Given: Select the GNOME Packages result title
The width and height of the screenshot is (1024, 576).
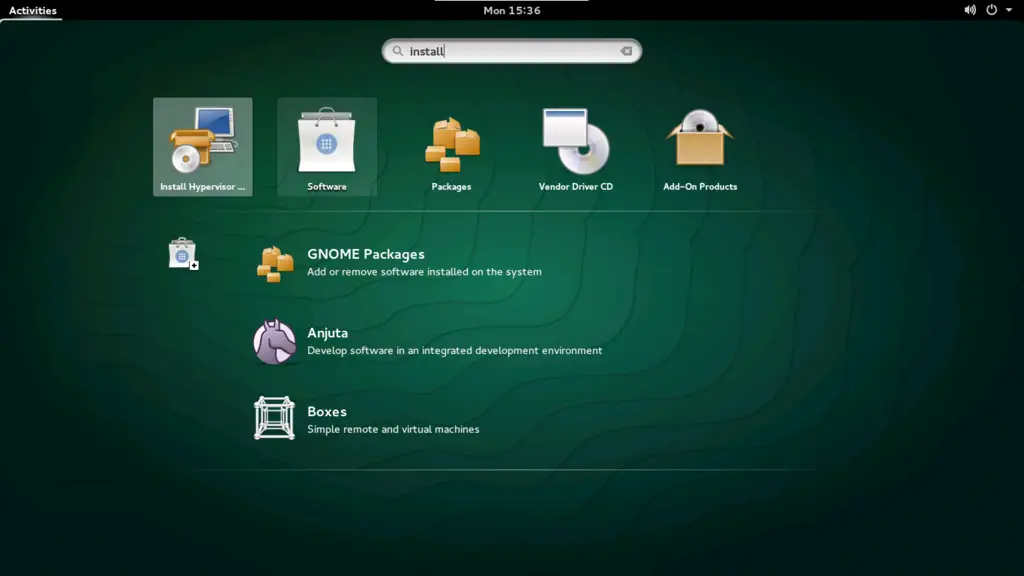Looking at the screenshot, I should (366, 254).
